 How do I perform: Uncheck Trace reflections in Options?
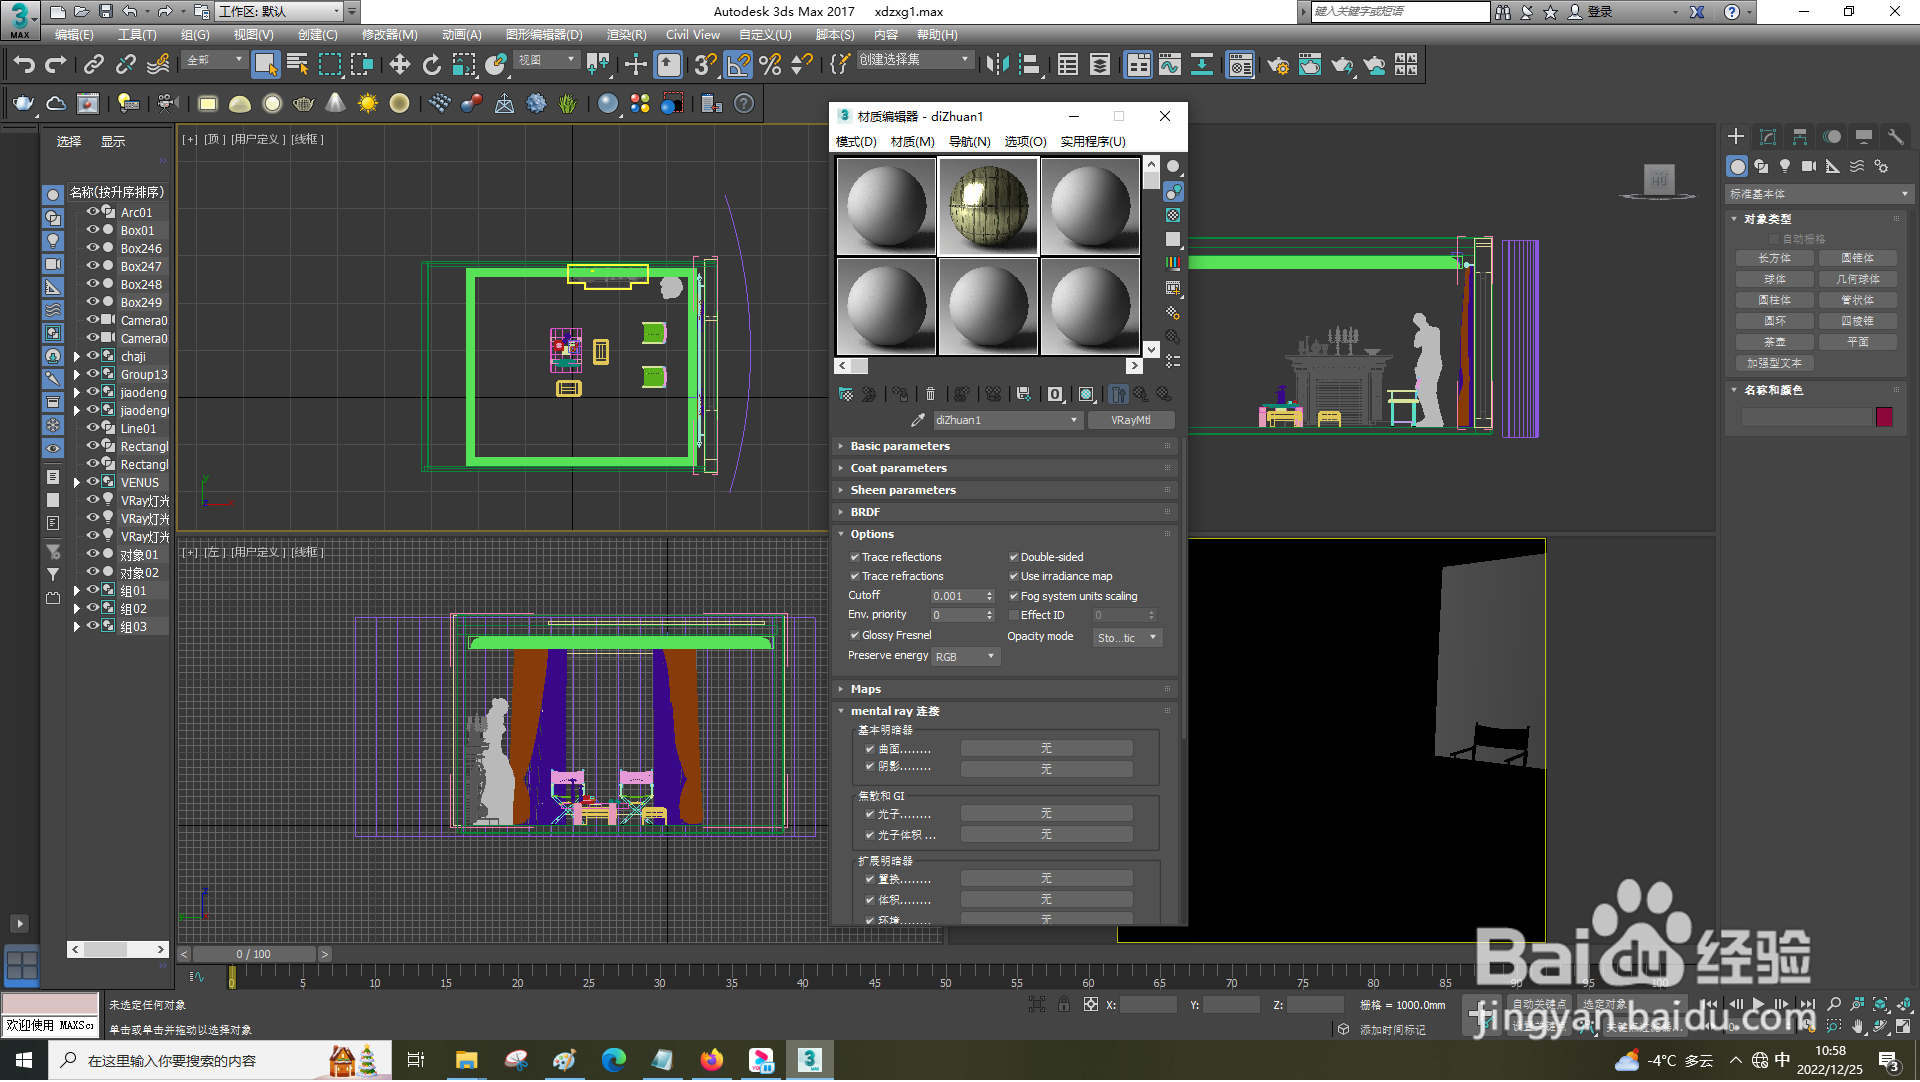(x=856, y=557)
